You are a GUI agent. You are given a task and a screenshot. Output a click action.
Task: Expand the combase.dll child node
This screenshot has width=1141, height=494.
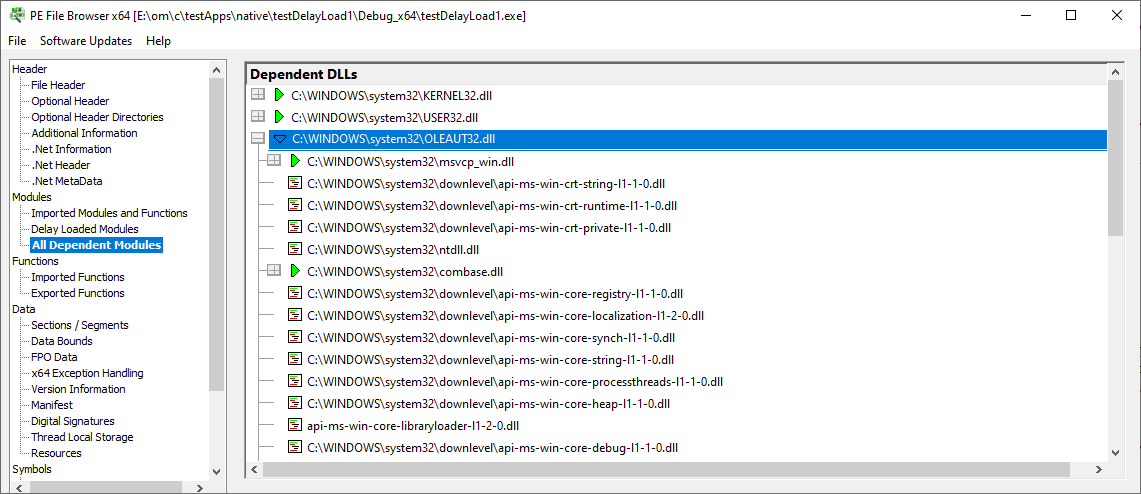[274, 271]
